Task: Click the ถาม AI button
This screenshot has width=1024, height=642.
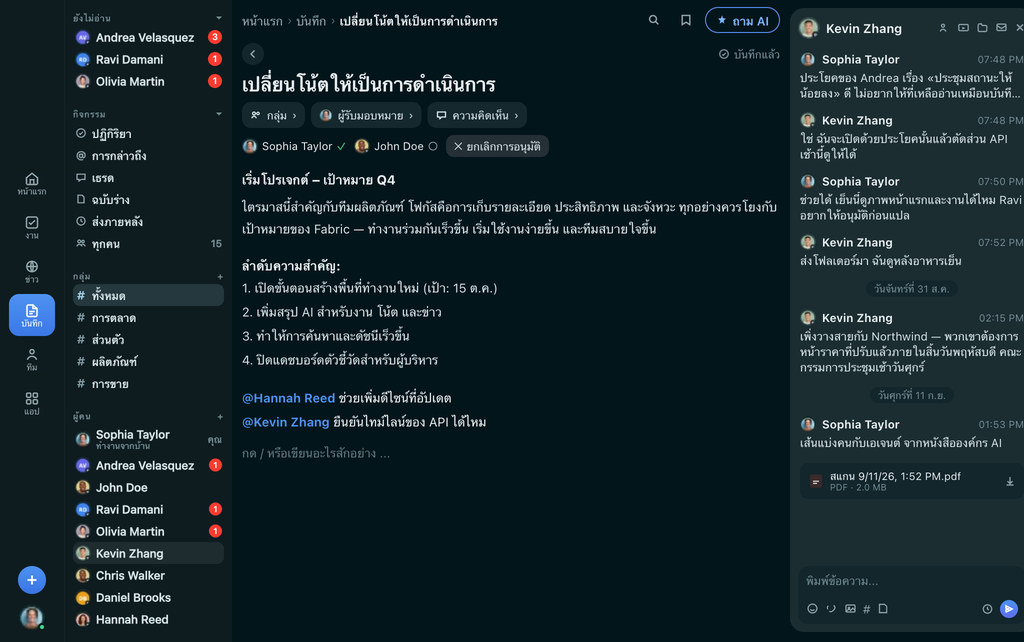Action: point(743,20)
